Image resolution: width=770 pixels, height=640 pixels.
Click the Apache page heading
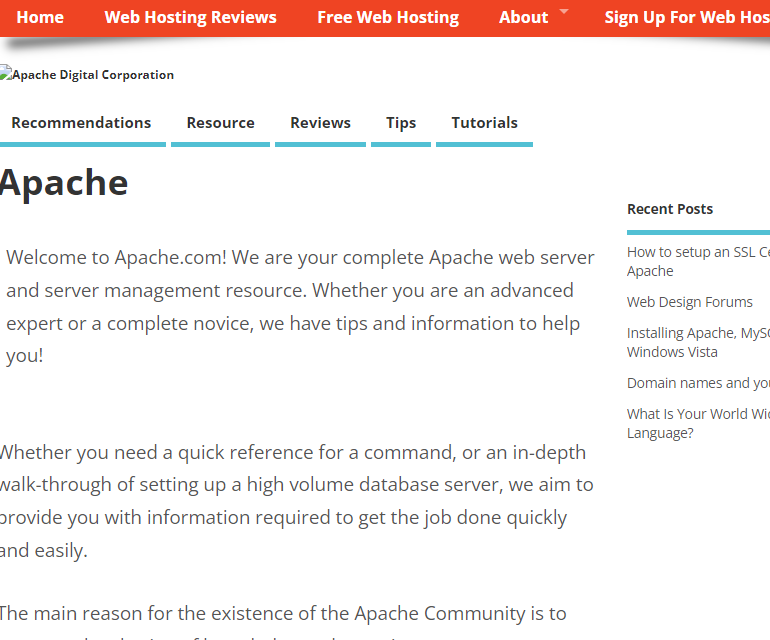pyautogui.click(x=64, y=183)
